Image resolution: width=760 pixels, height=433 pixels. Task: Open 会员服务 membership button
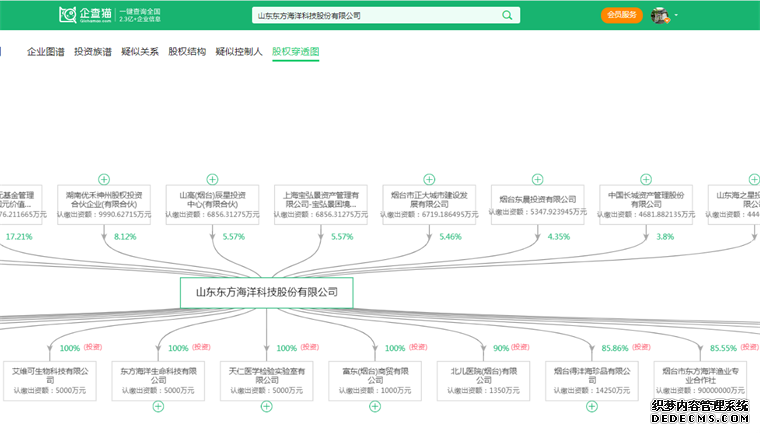[622, 15]
